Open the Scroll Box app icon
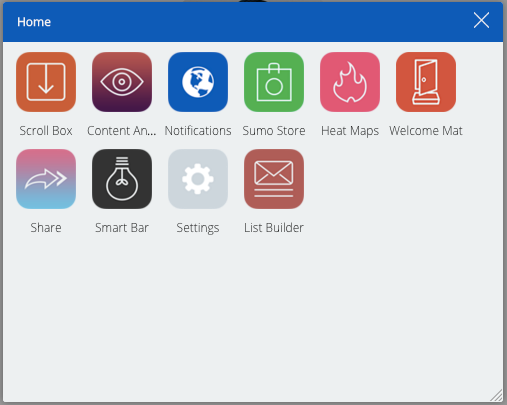Screen dimensions: 507x405 [x=46, y=82]
